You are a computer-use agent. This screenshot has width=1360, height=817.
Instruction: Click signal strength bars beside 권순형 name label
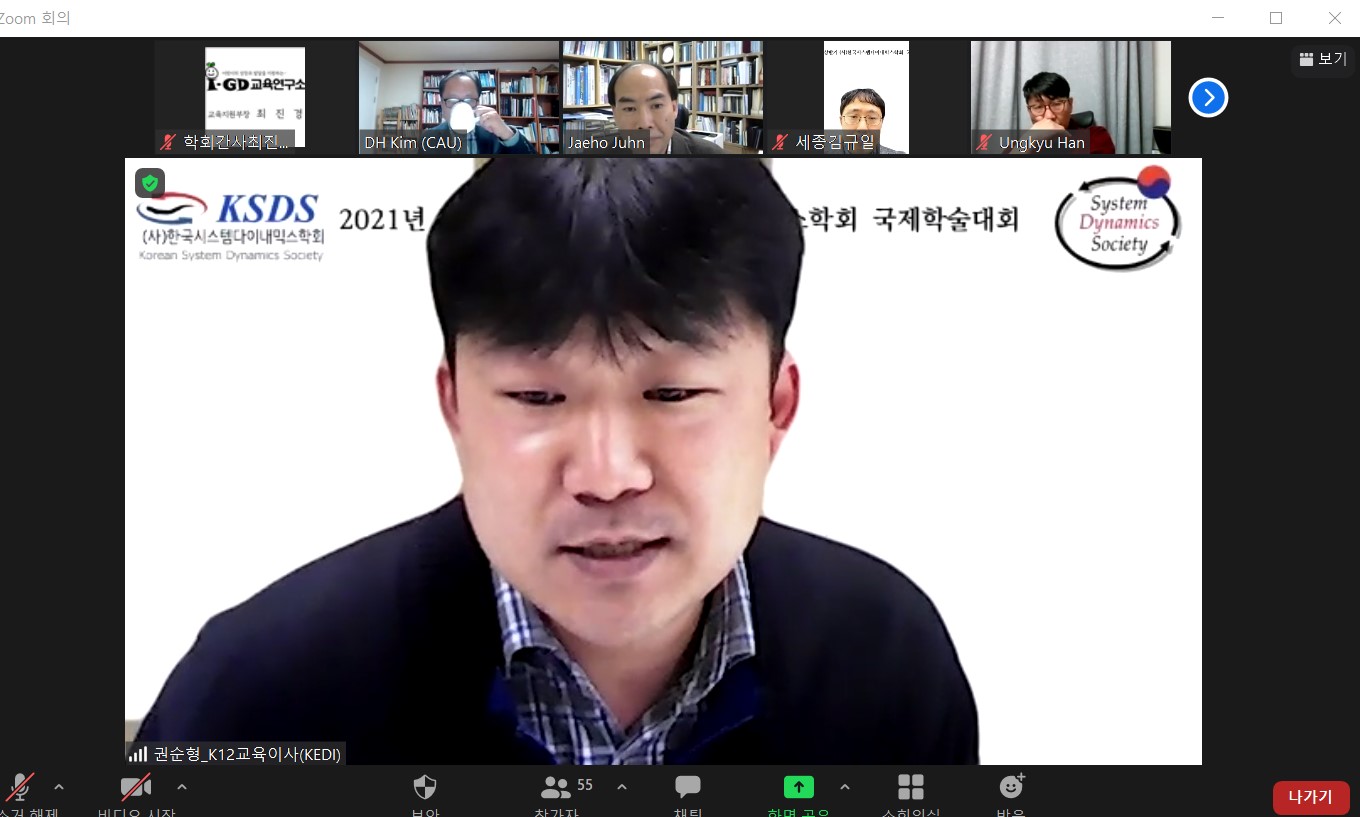pos(138,754)
